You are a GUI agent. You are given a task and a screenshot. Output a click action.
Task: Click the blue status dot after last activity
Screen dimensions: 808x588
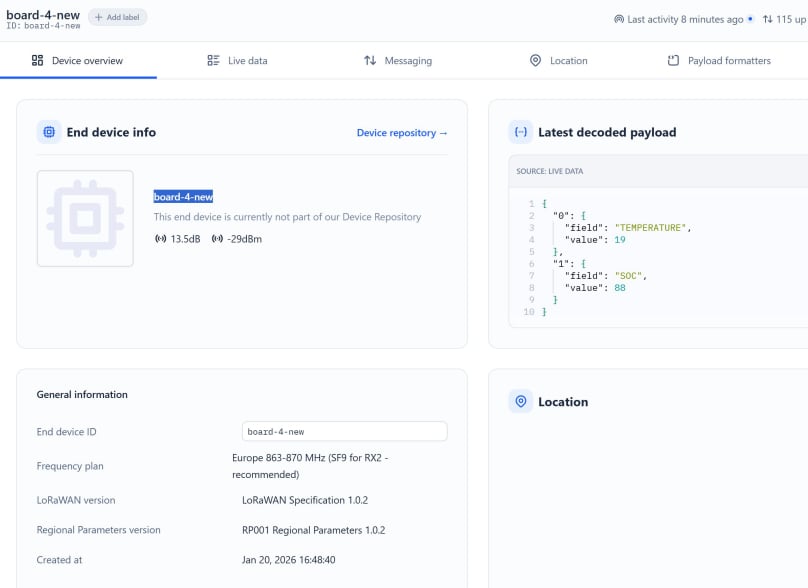[750, 19]
